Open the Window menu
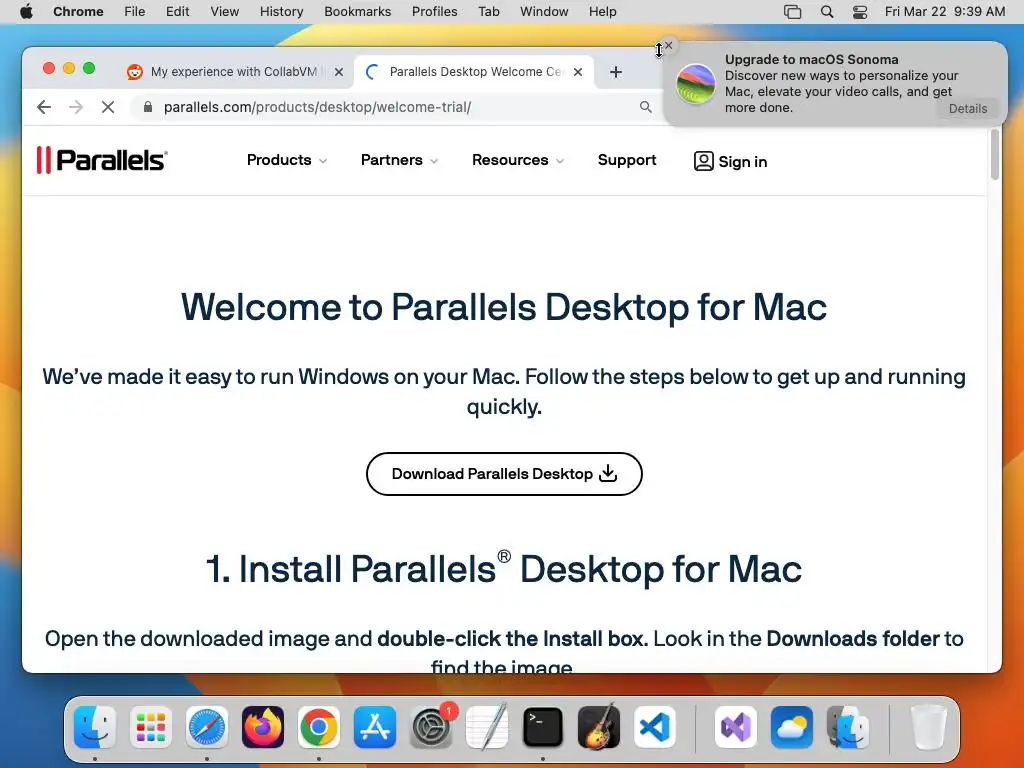This screenshot has height=768, width=1024. pyautogui.click(x=544, y=12)
